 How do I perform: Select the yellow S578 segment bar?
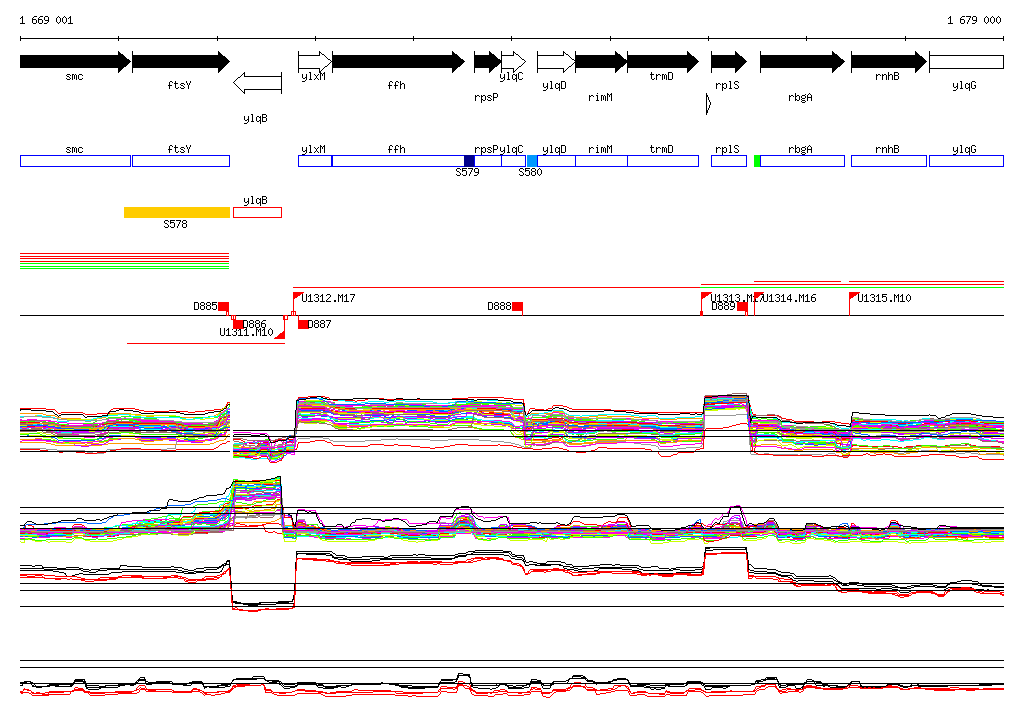click(177, 212)
